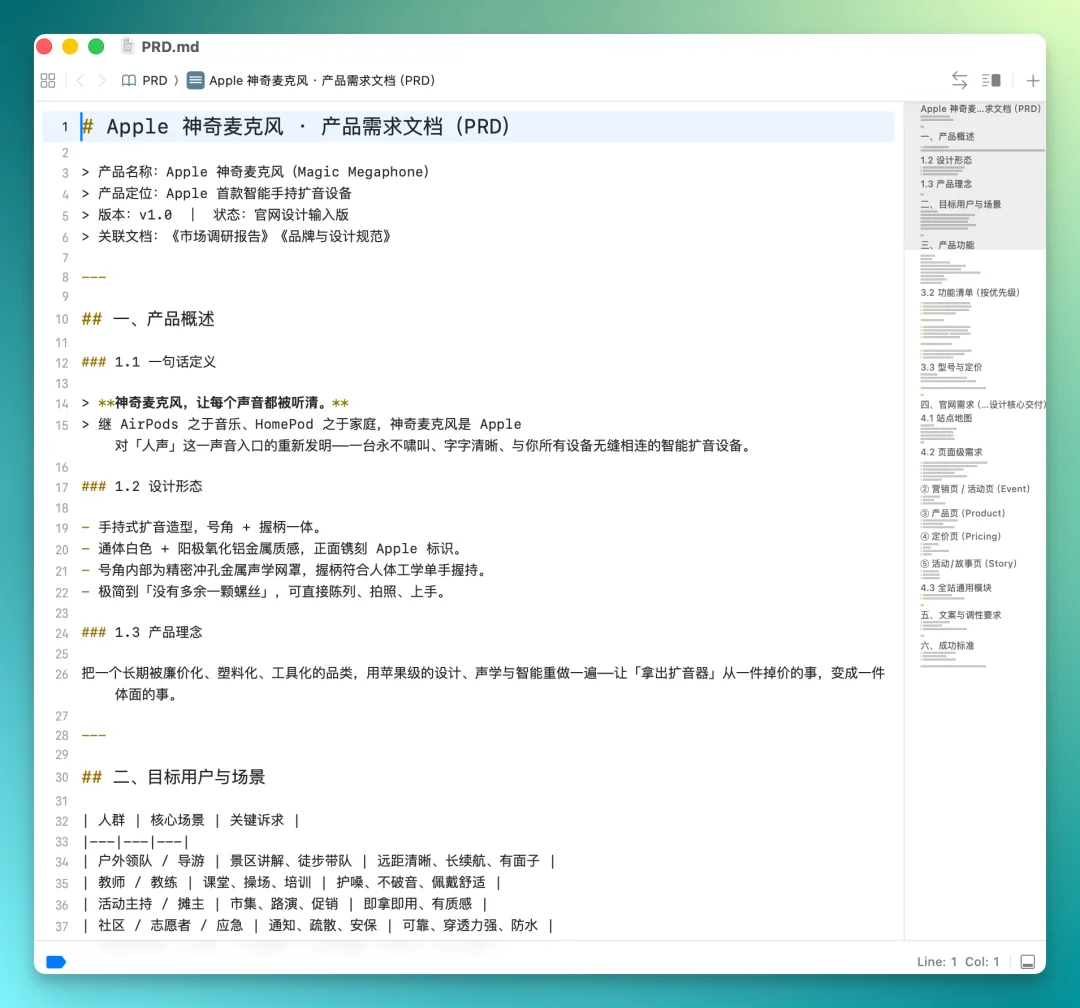
Task: Click the bullet starting '通体白色 + 阳极氧化铝金属质感'
Action: (x=272, y=548)
